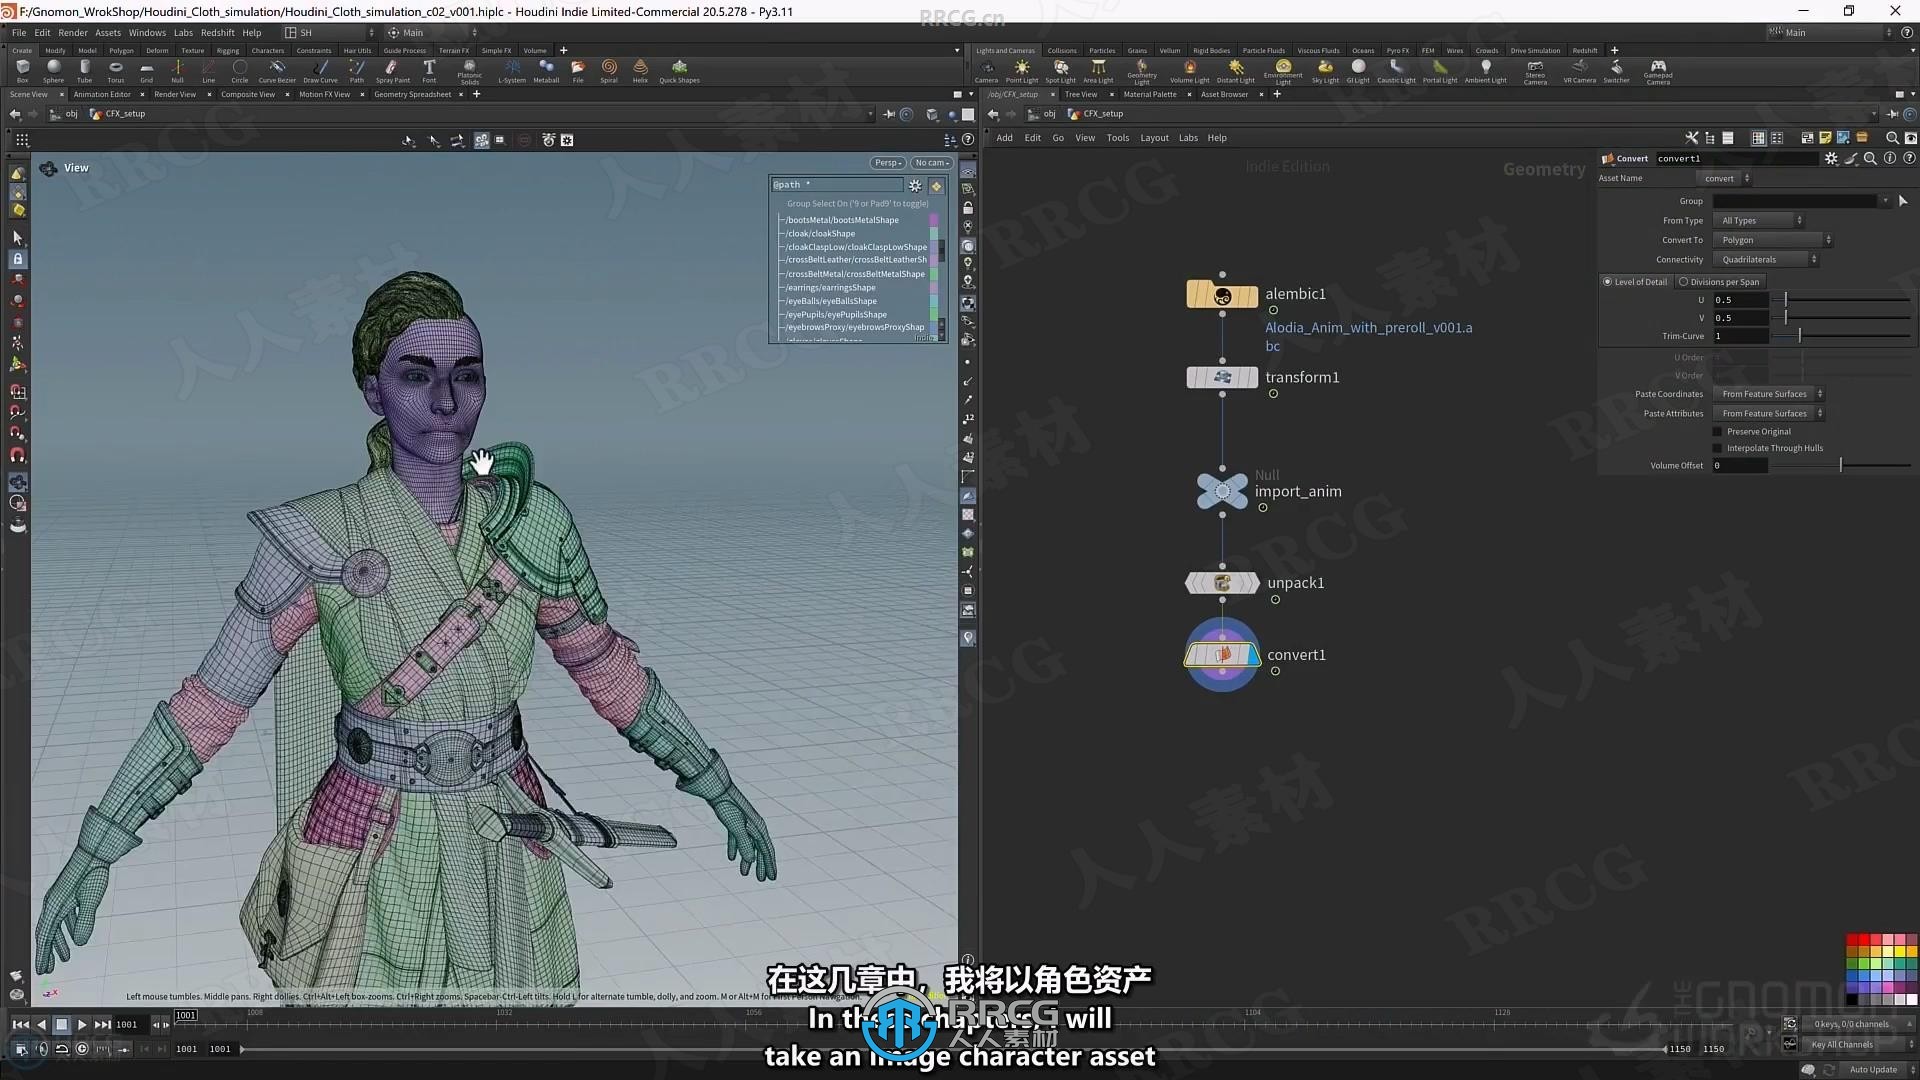Add a Point Light from the shelf
This screenshot has width=1920, height=1080.
[1021, 71]
